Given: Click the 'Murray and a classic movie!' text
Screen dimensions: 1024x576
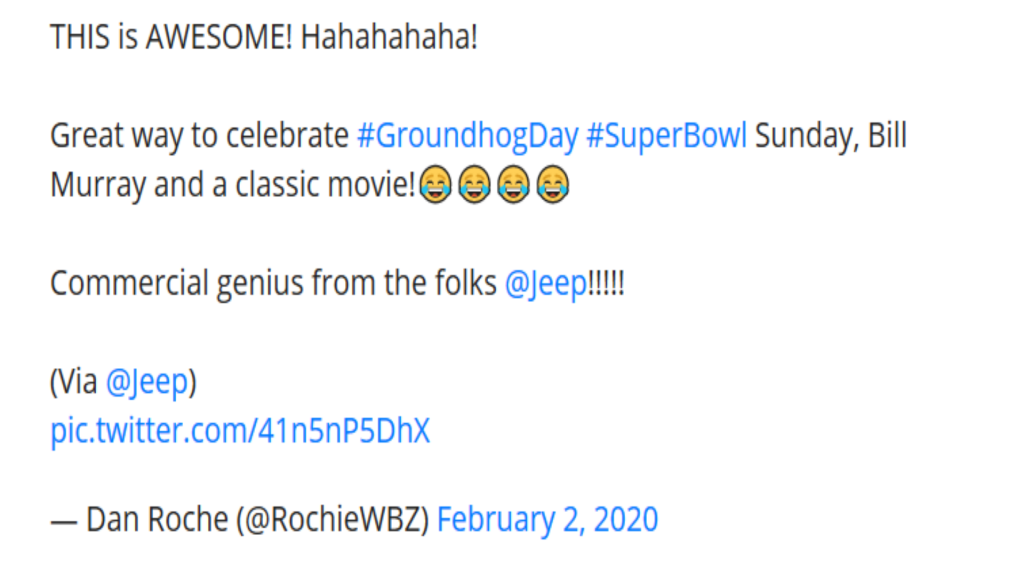Looking at the screenshot, I should coord(232,185).
